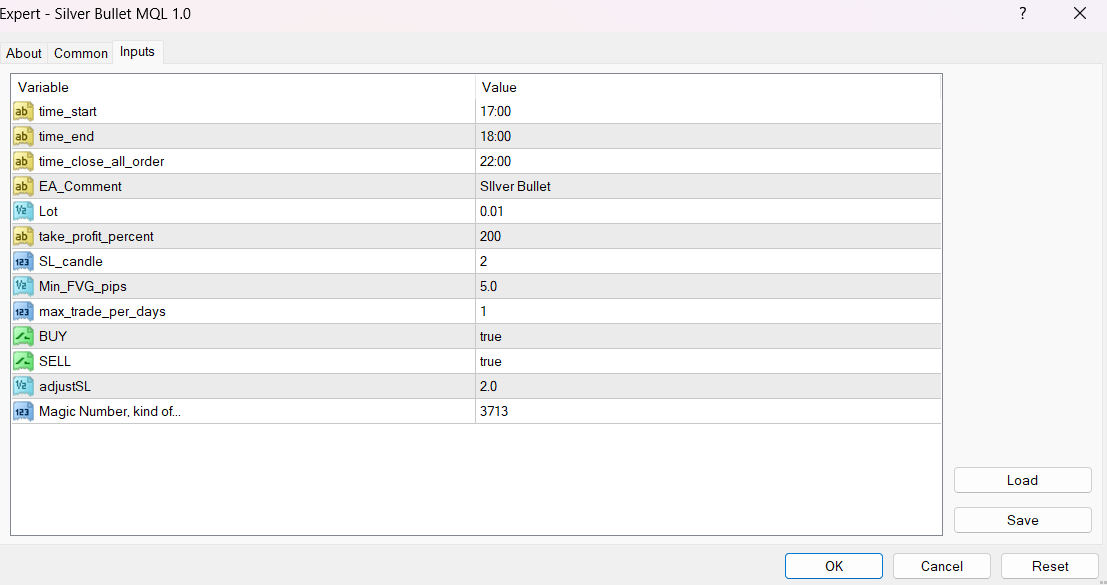Image resolution: width=1107 pixels, height=585 pixels.
Task: Click the Load button
Action: coord(1022,480)
